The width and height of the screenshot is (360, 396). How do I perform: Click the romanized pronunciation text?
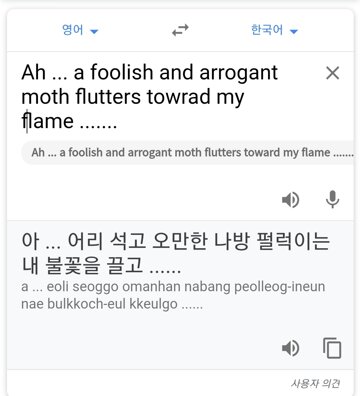173,295
